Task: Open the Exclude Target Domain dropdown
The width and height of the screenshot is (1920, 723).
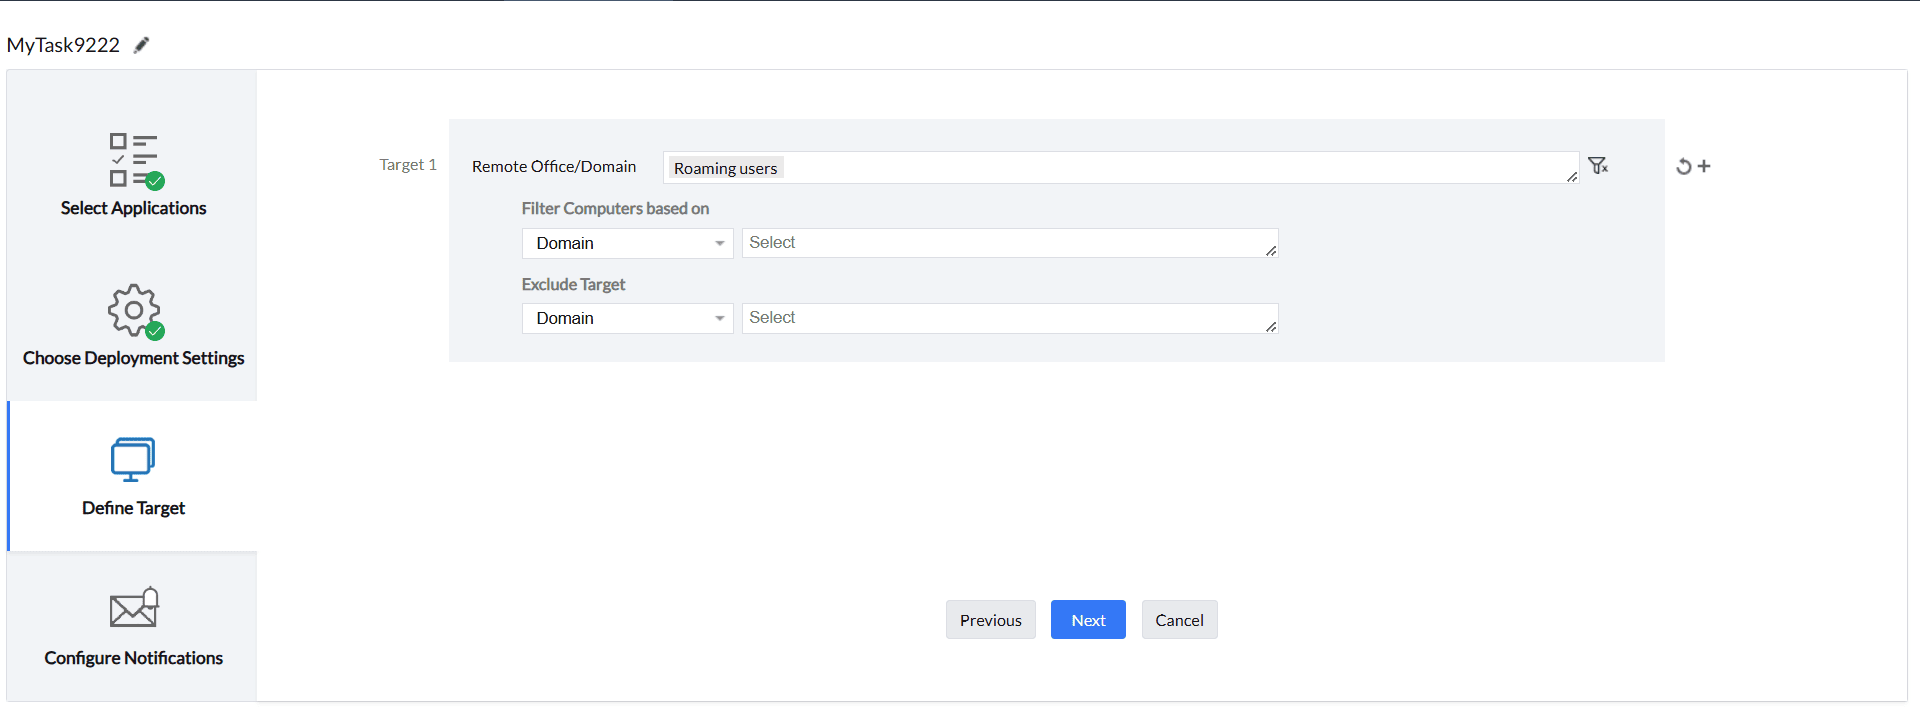Action: tap(627, 318)
